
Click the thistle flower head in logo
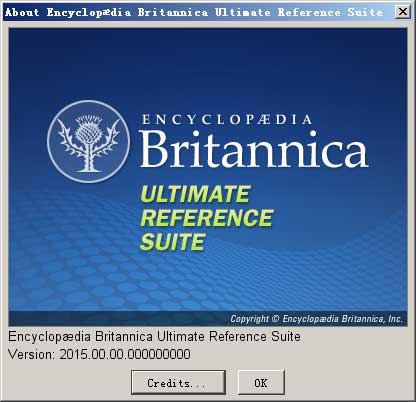coord(88,129)
